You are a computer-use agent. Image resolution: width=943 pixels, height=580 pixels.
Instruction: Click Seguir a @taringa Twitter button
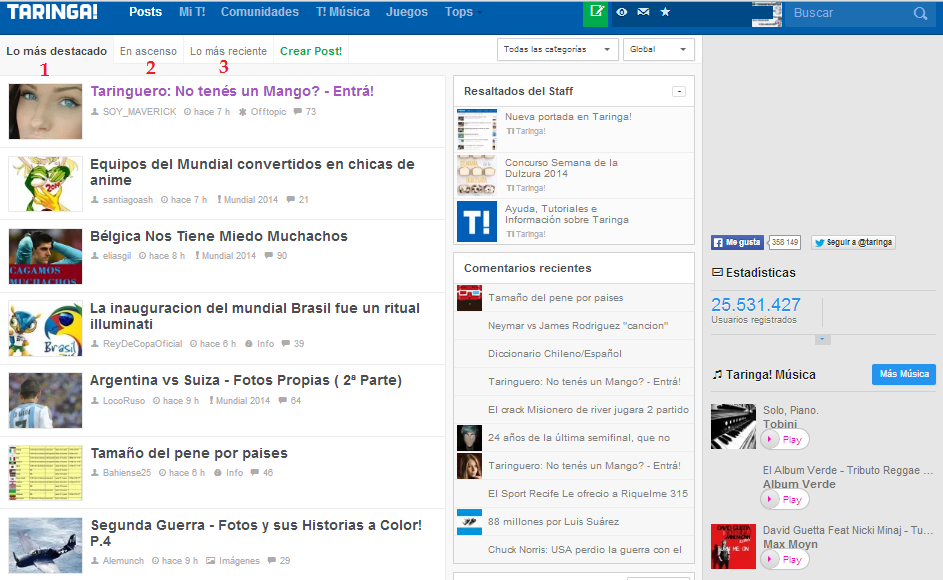point(853,242)
